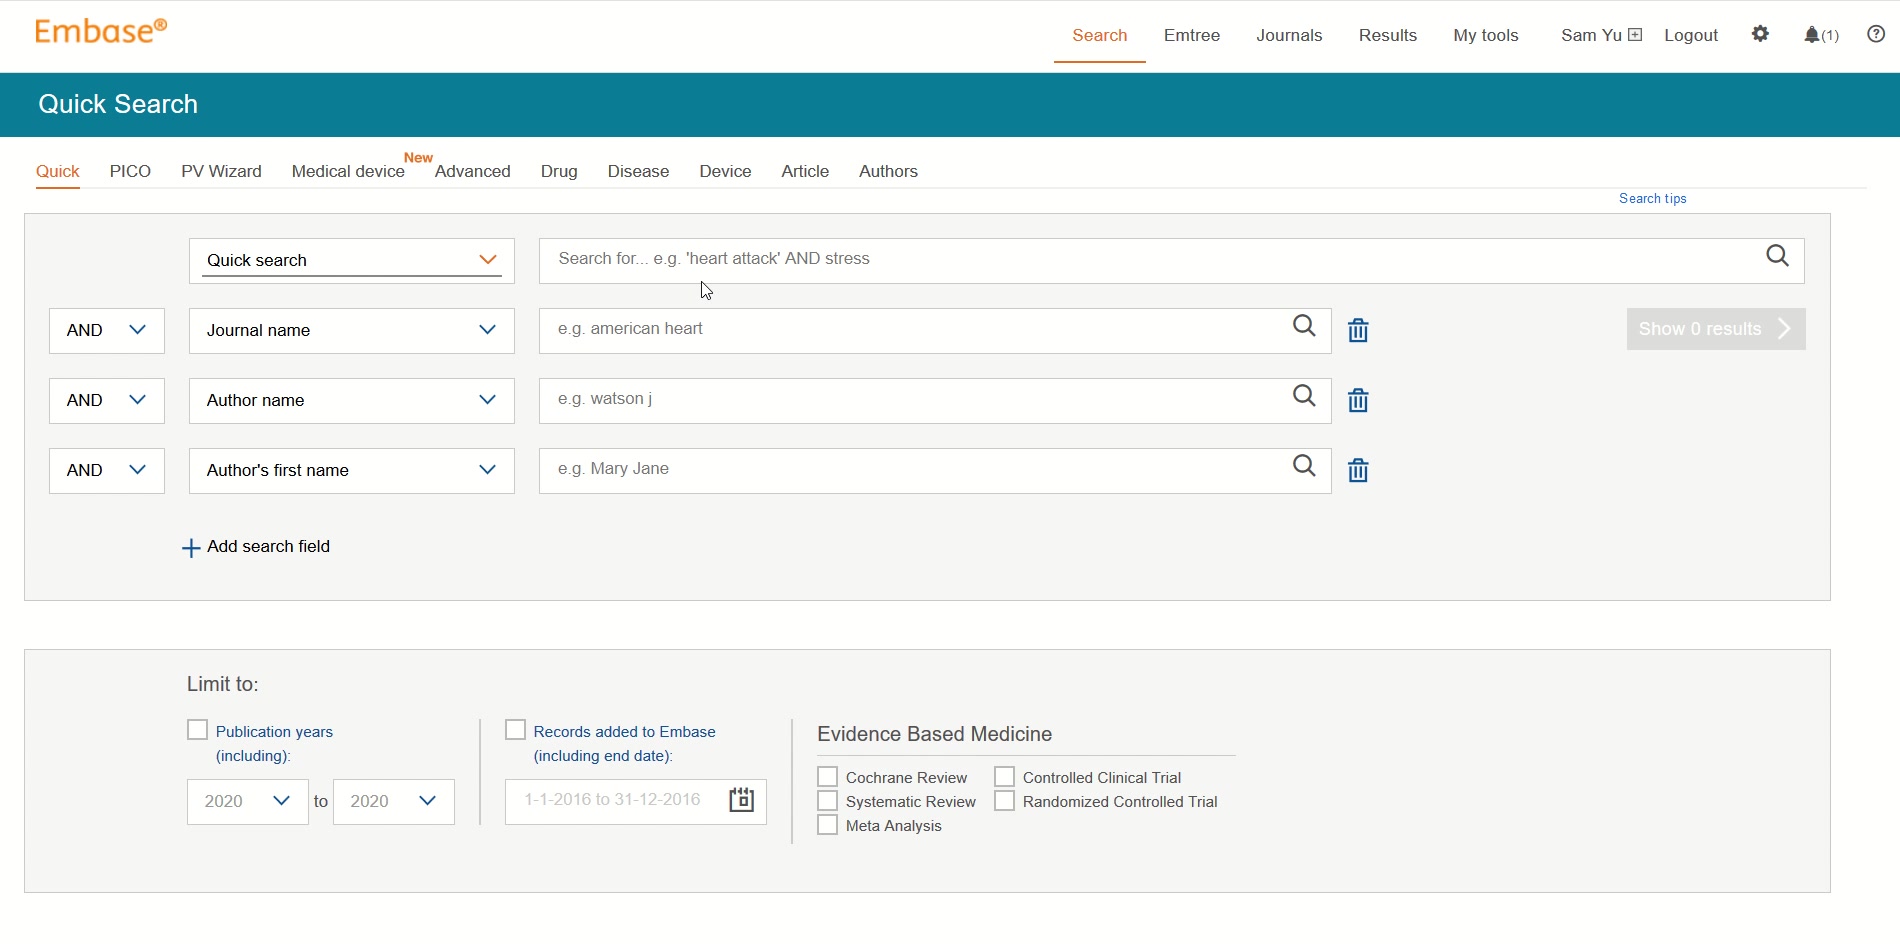Delete the Author name search row
This screenshot has width=1900, height=944.
[1358, 400]
